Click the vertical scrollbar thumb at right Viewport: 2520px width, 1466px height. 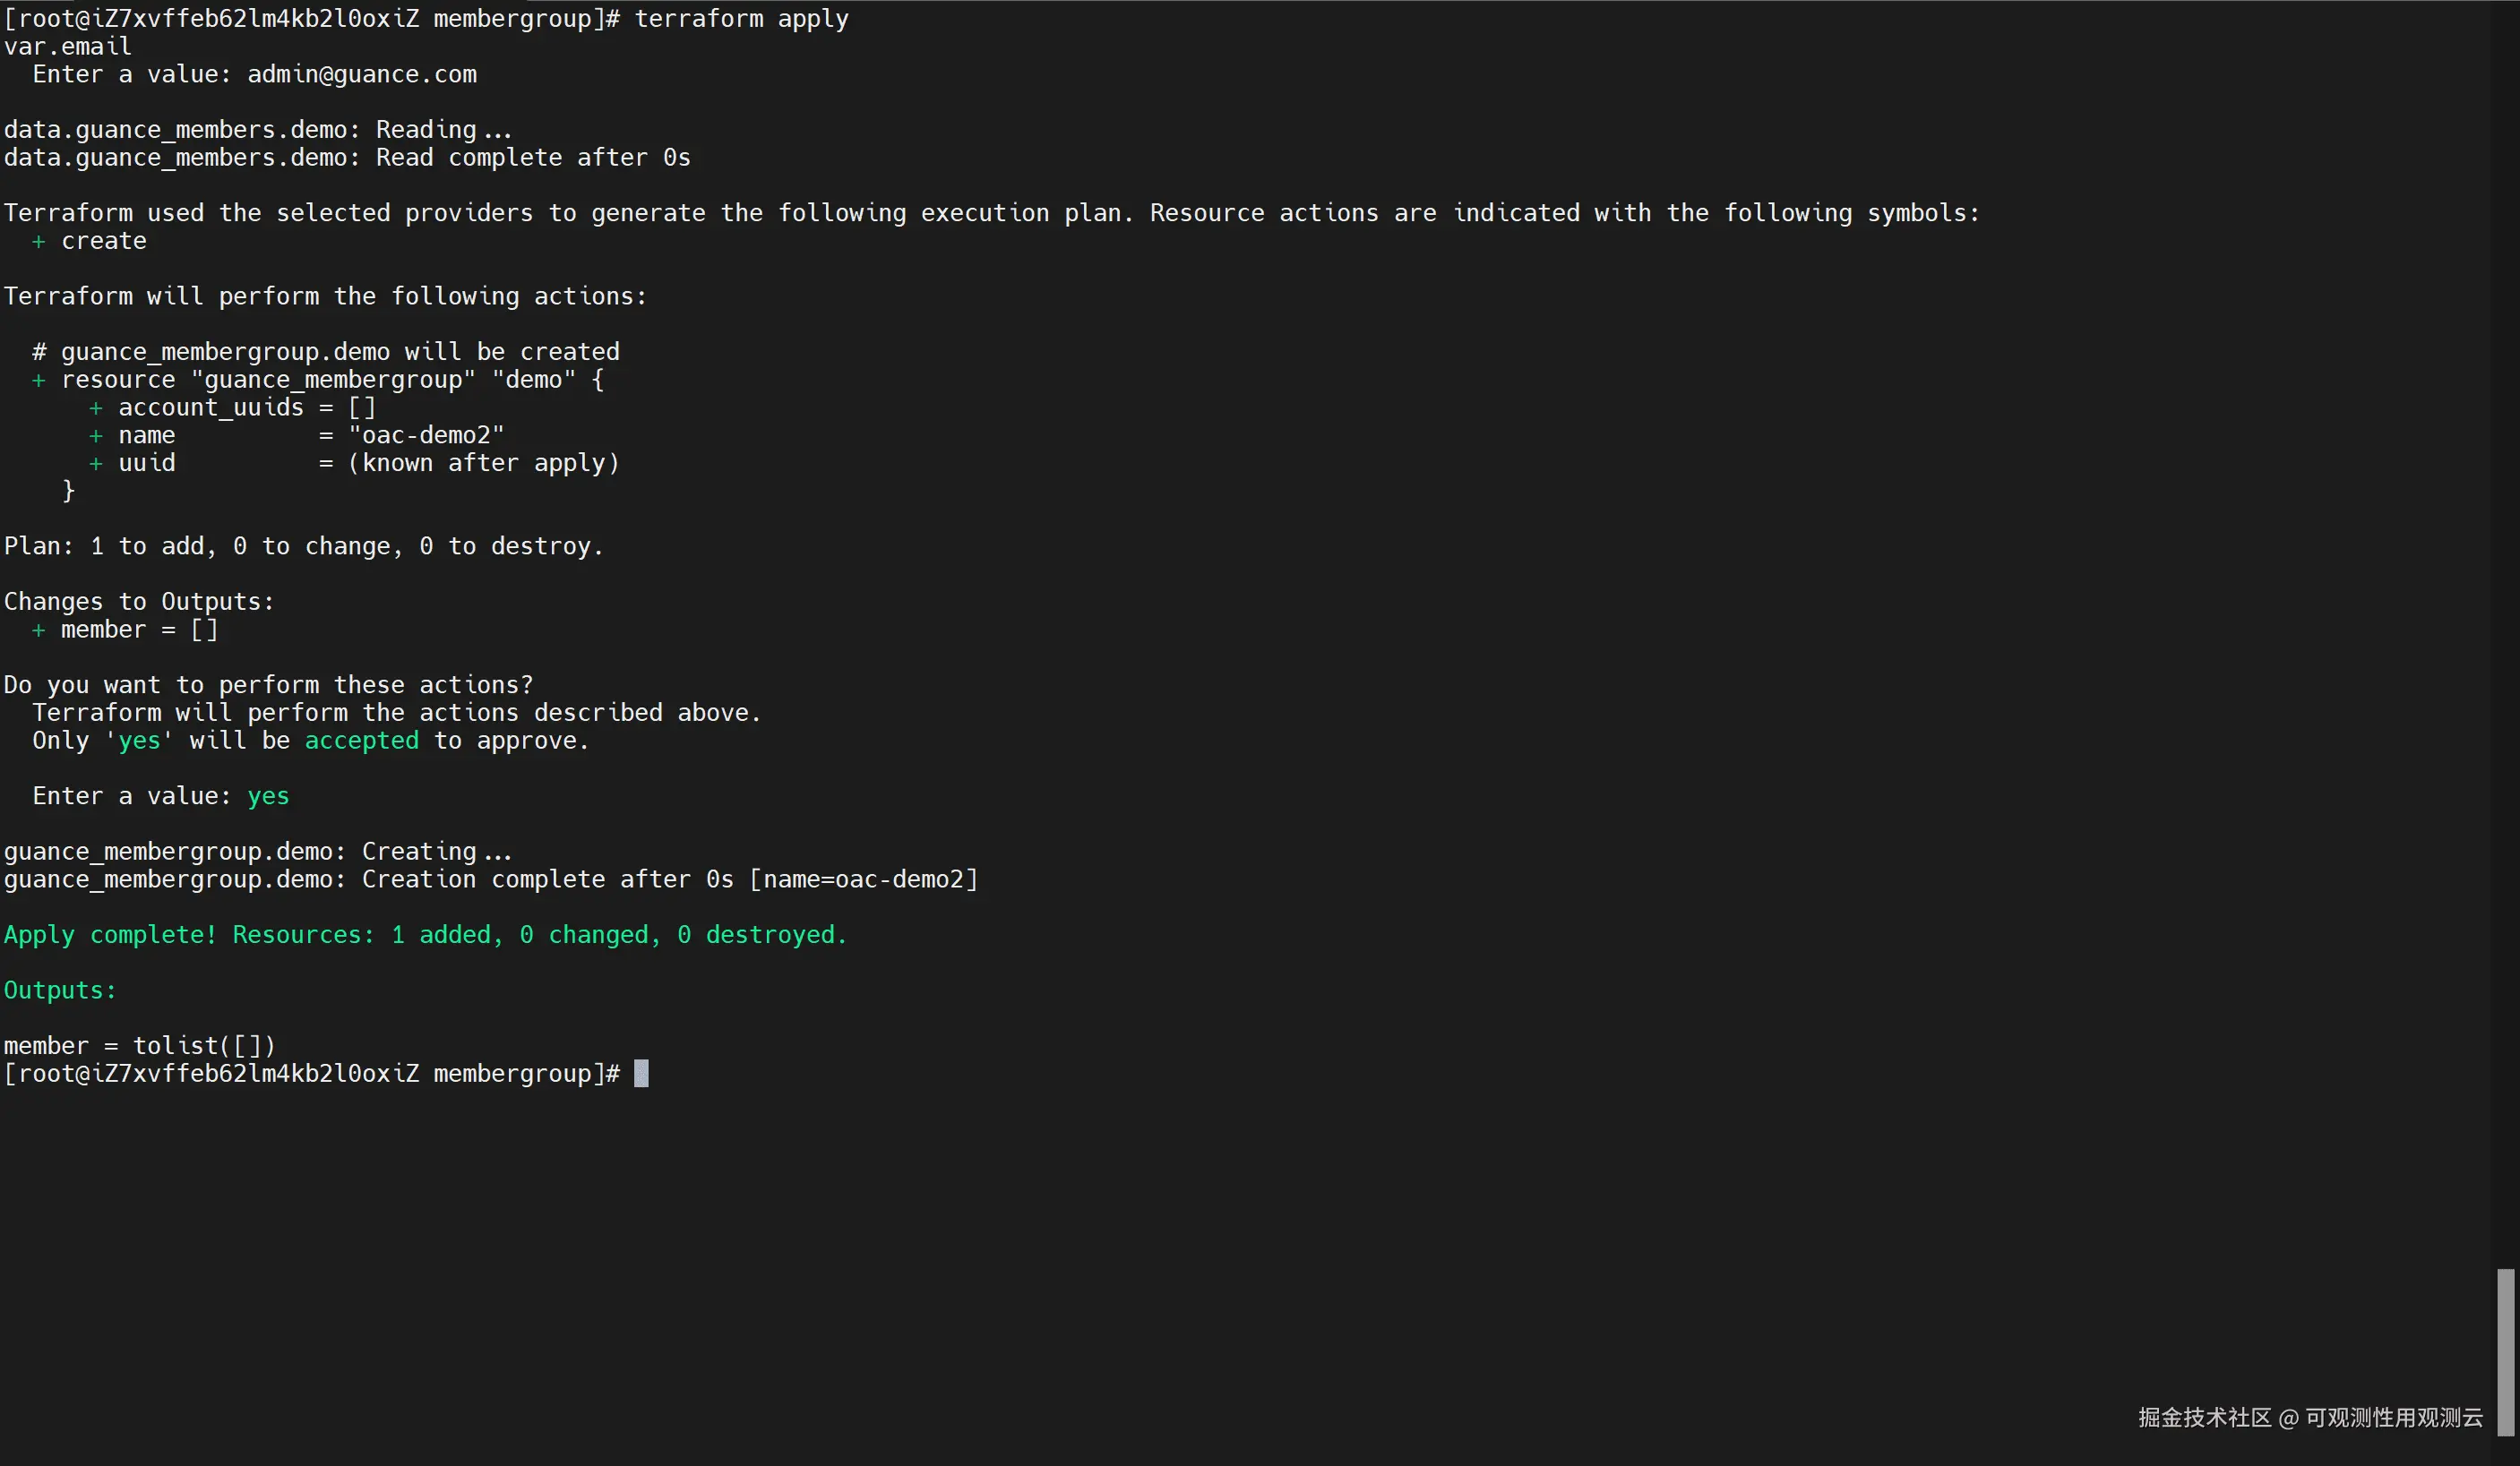click(2504, 1351)
